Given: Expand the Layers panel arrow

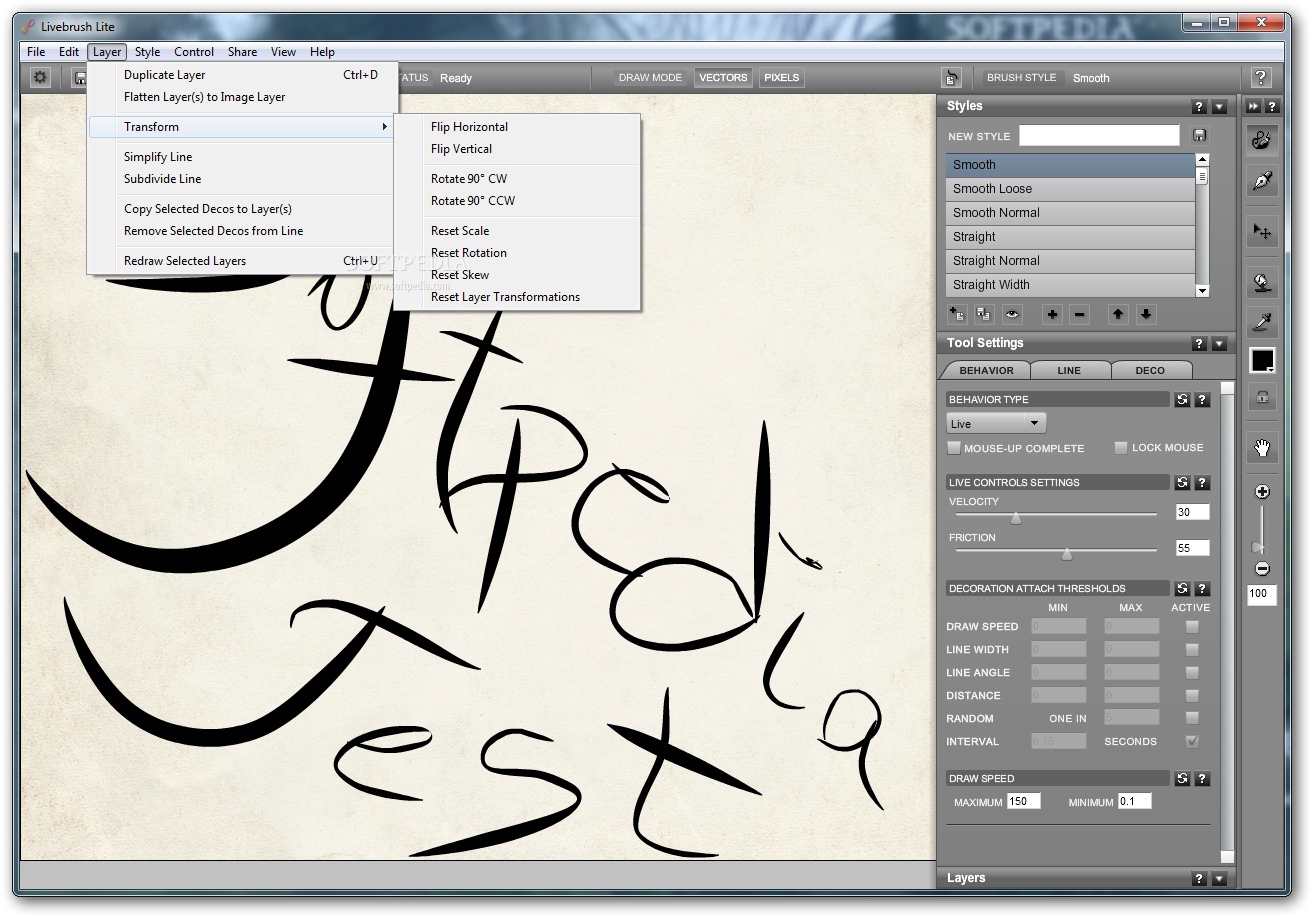Looking at the screenshot, I should tap(1219, 879).
